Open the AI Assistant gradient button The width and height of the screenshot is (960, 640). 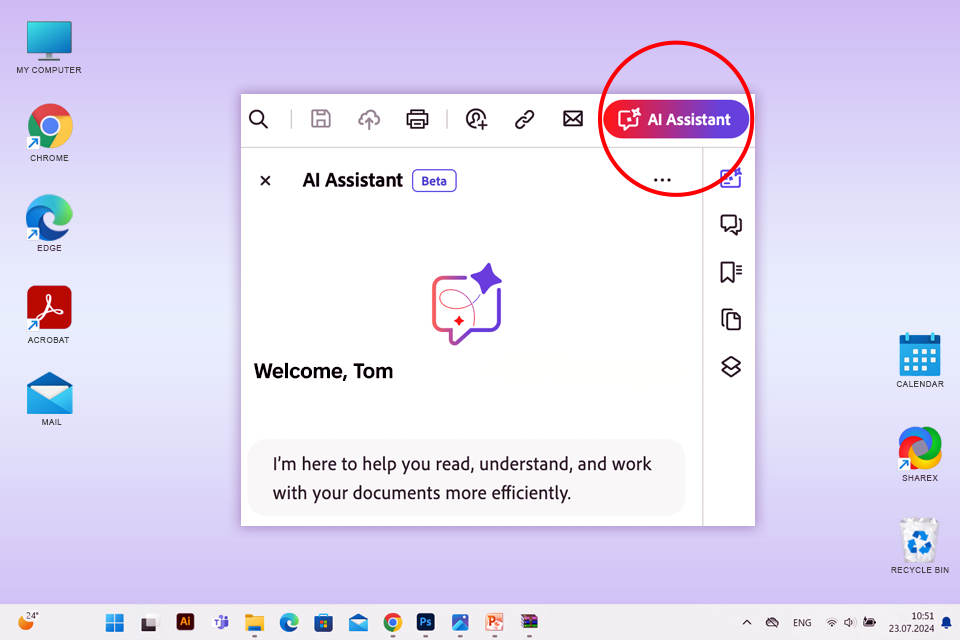pos(676,119)
